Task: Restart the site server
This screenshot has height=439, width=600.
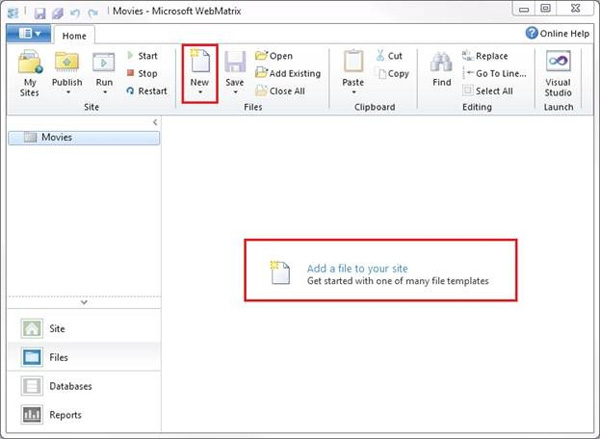Action: (147, 91)
